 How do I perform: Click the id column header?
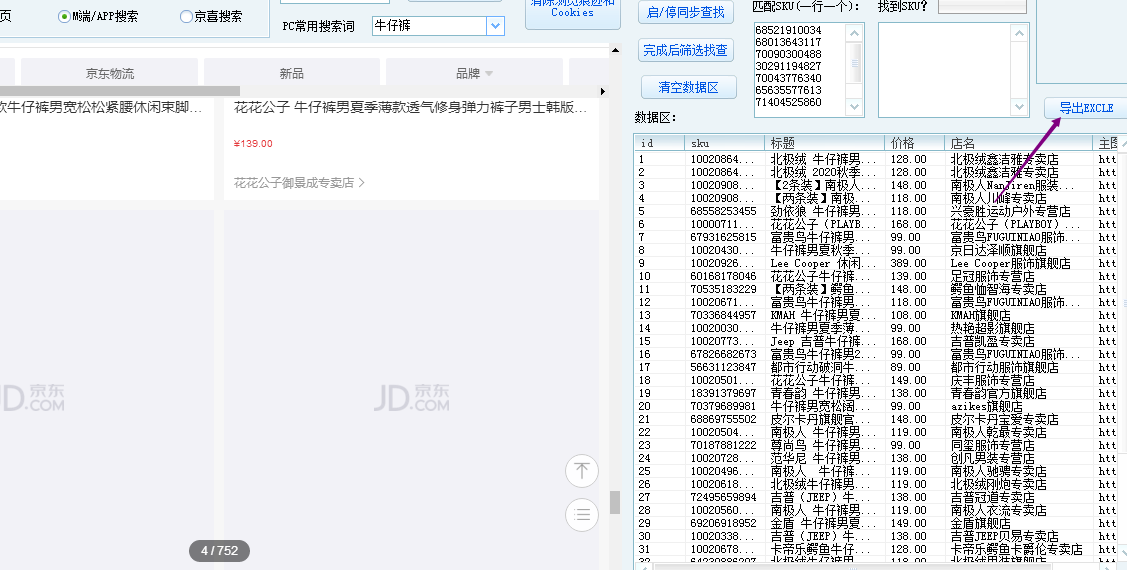660,143
